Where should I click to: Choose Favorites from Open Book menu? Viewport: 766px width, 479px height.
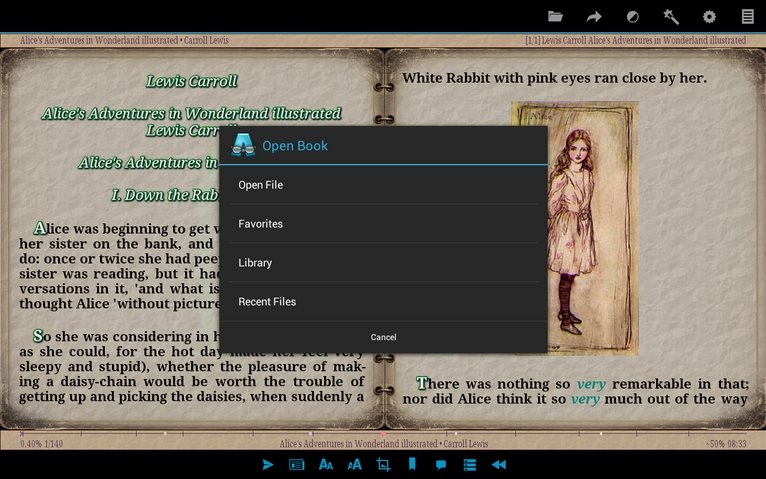coord(383,224)
